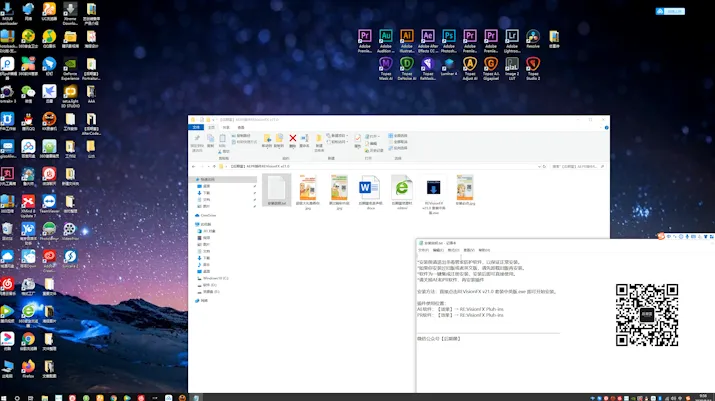Image resolution: width=715 pixels, height=401 pixels.
Task: Open the File menu in Notepad
Action: point(424,250)
